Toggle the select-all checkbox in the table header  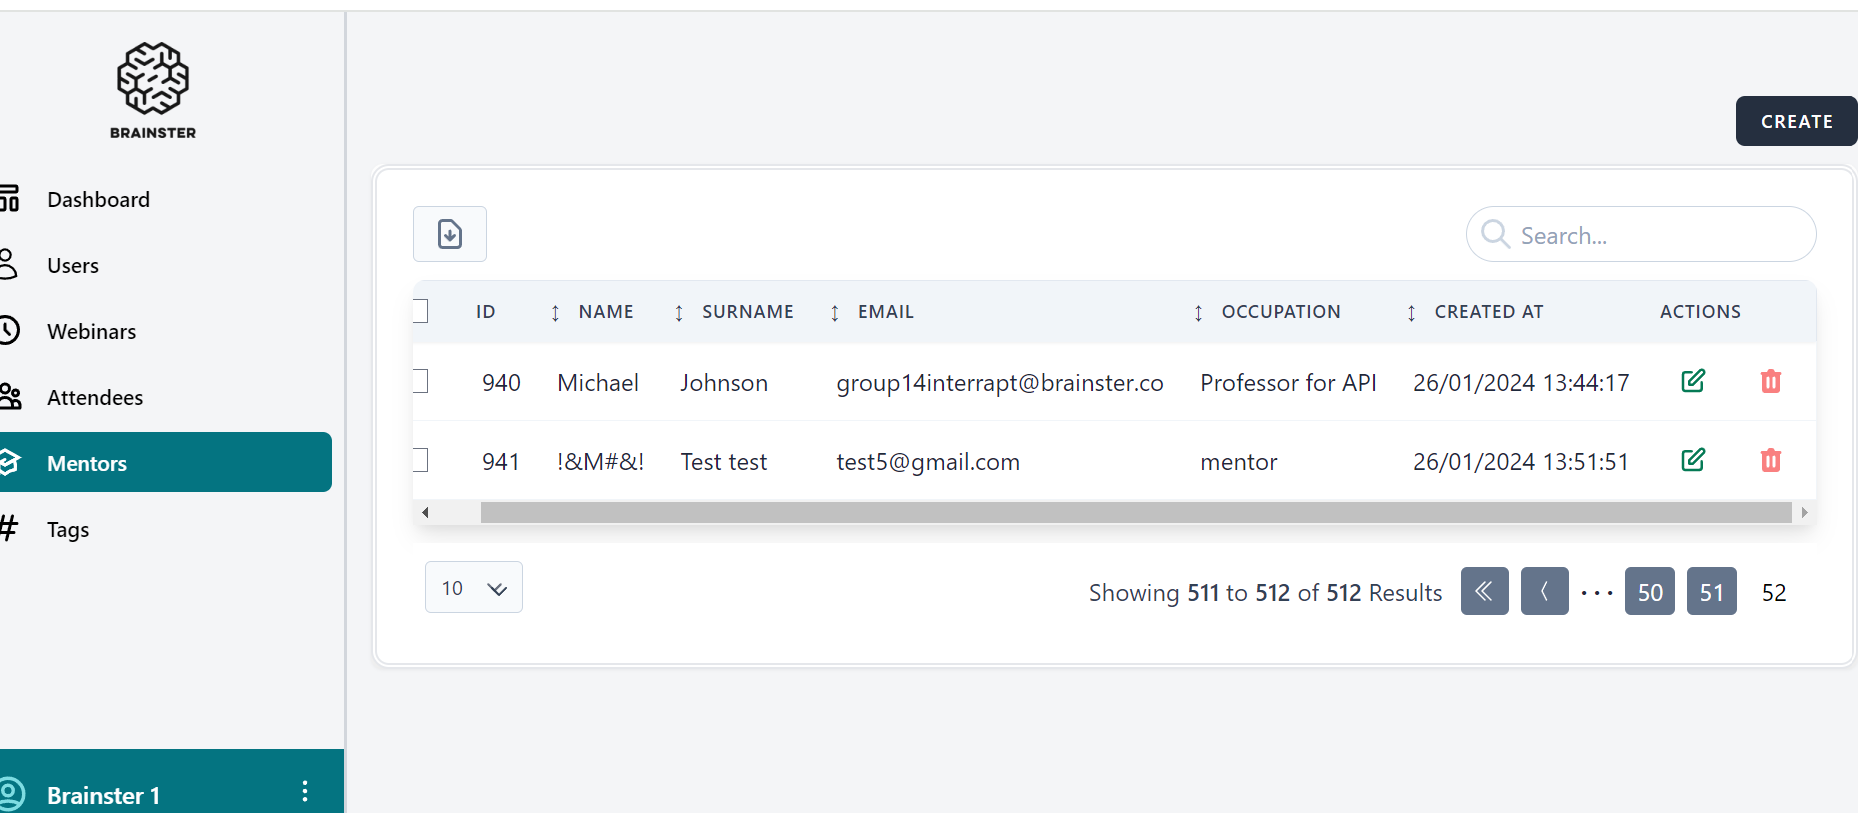421,311
